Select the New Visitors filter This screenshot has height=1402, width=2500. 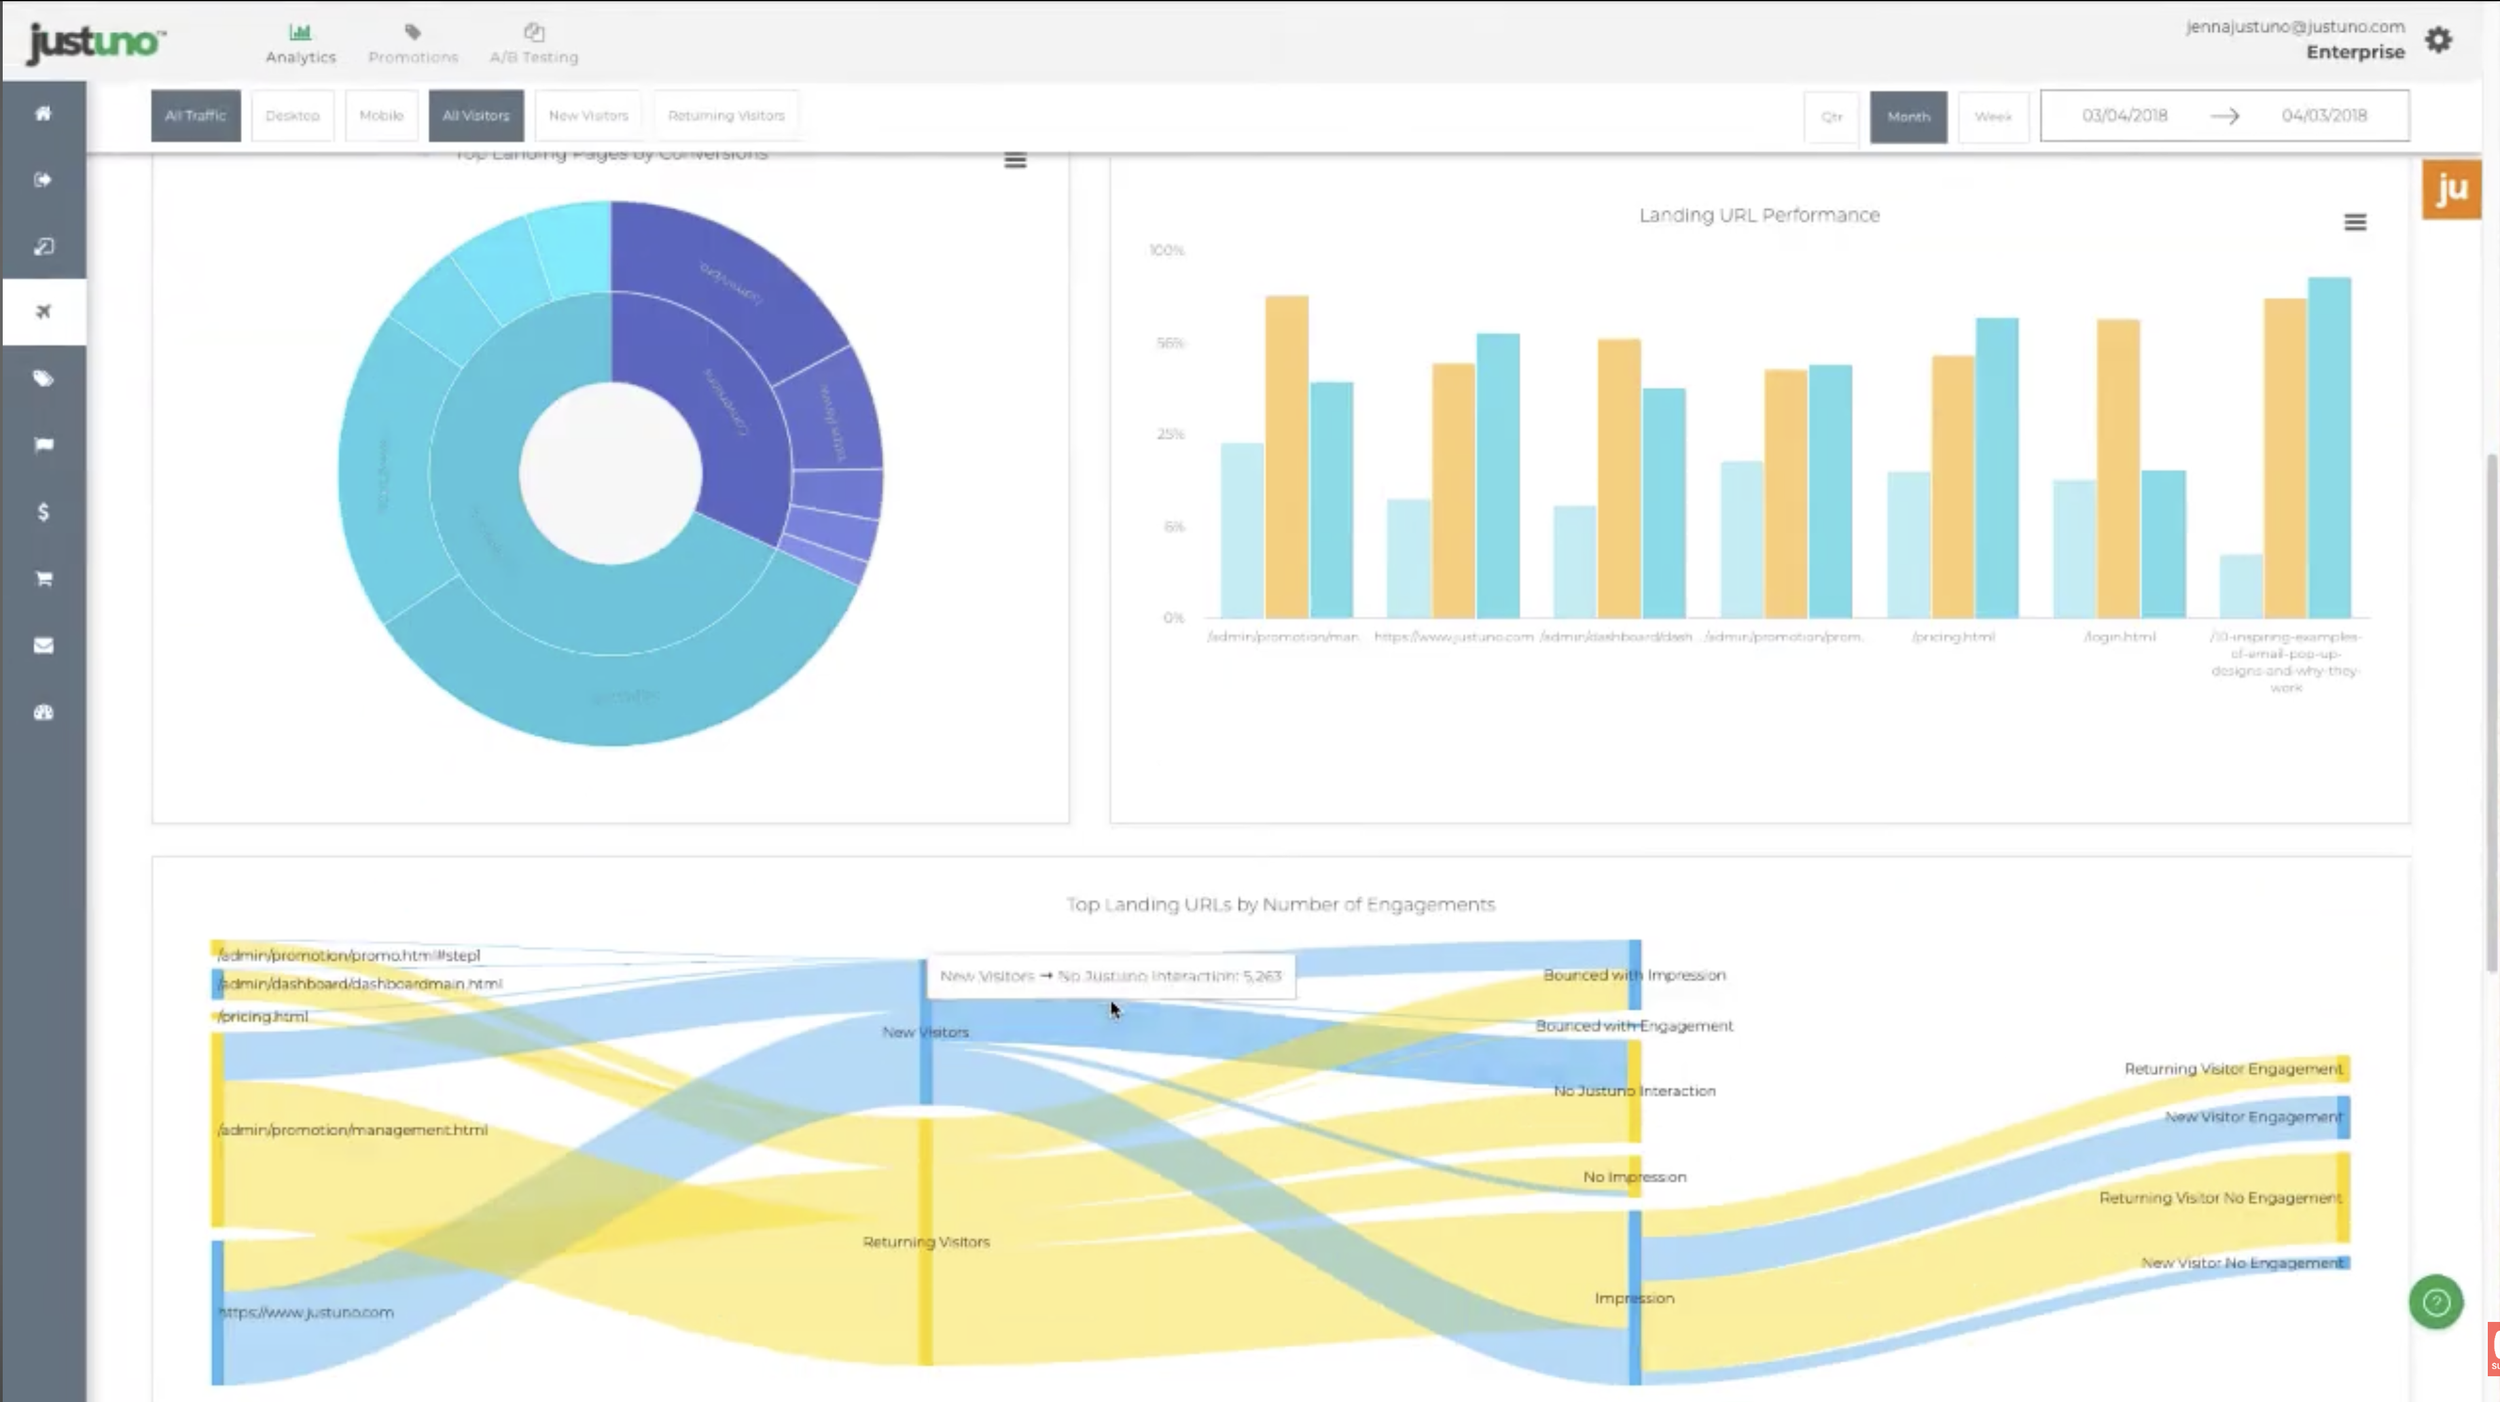click(589, 116)
